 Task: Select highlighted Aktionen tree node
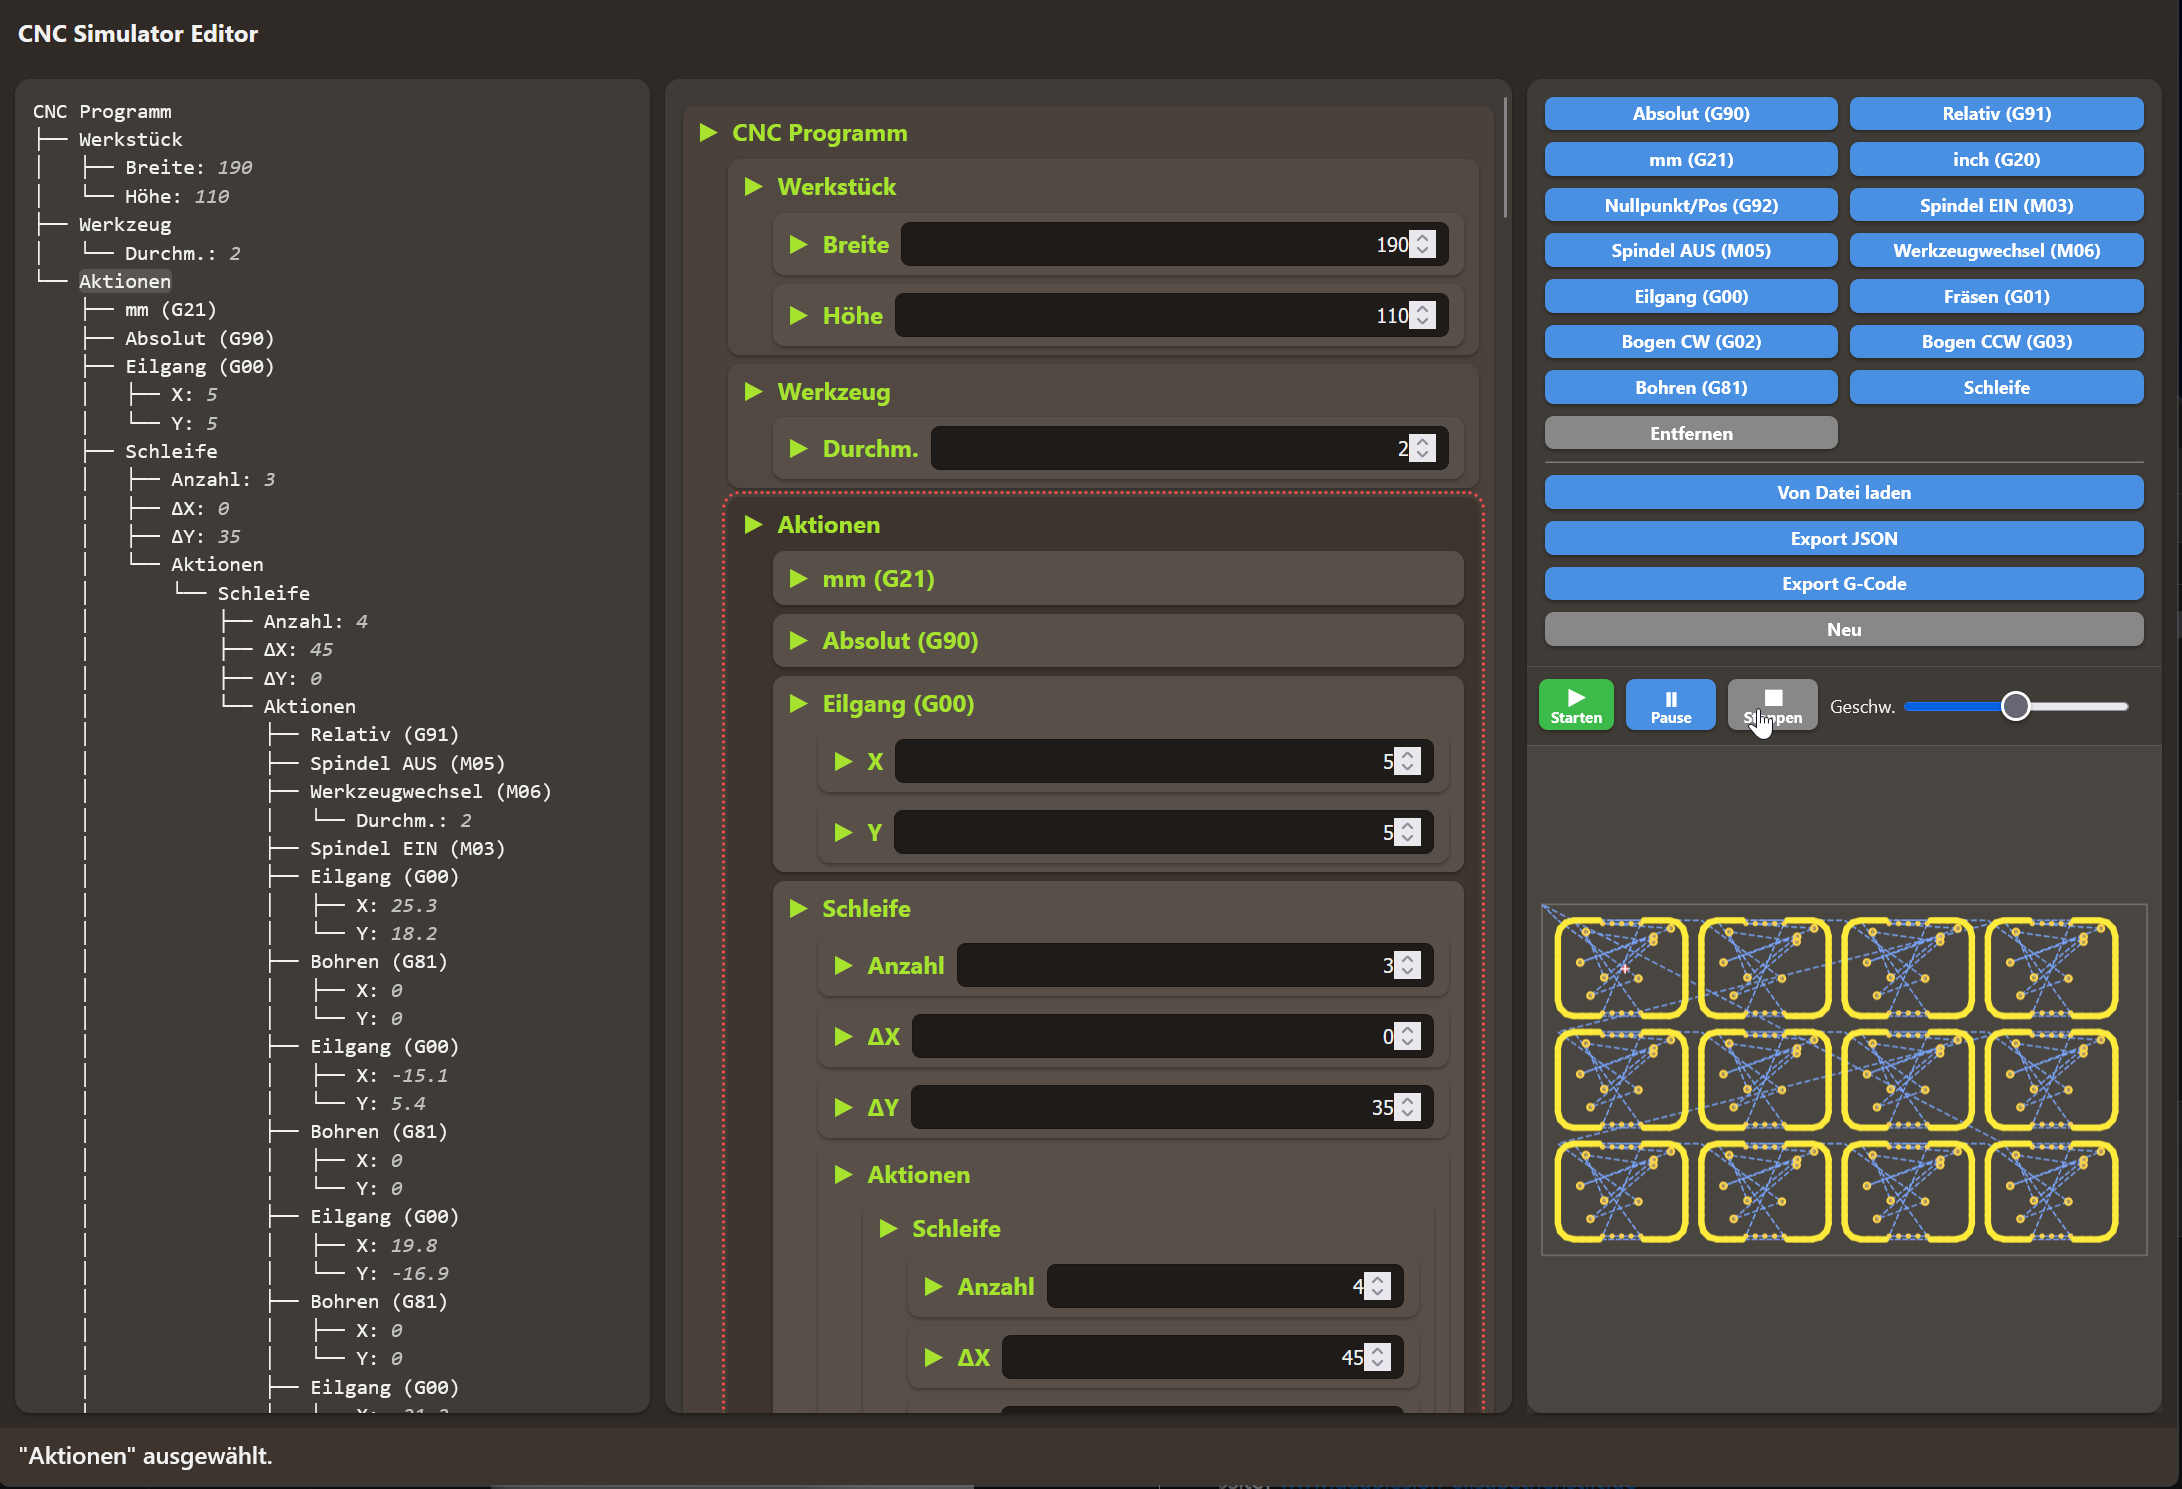[x=125, y=281]
